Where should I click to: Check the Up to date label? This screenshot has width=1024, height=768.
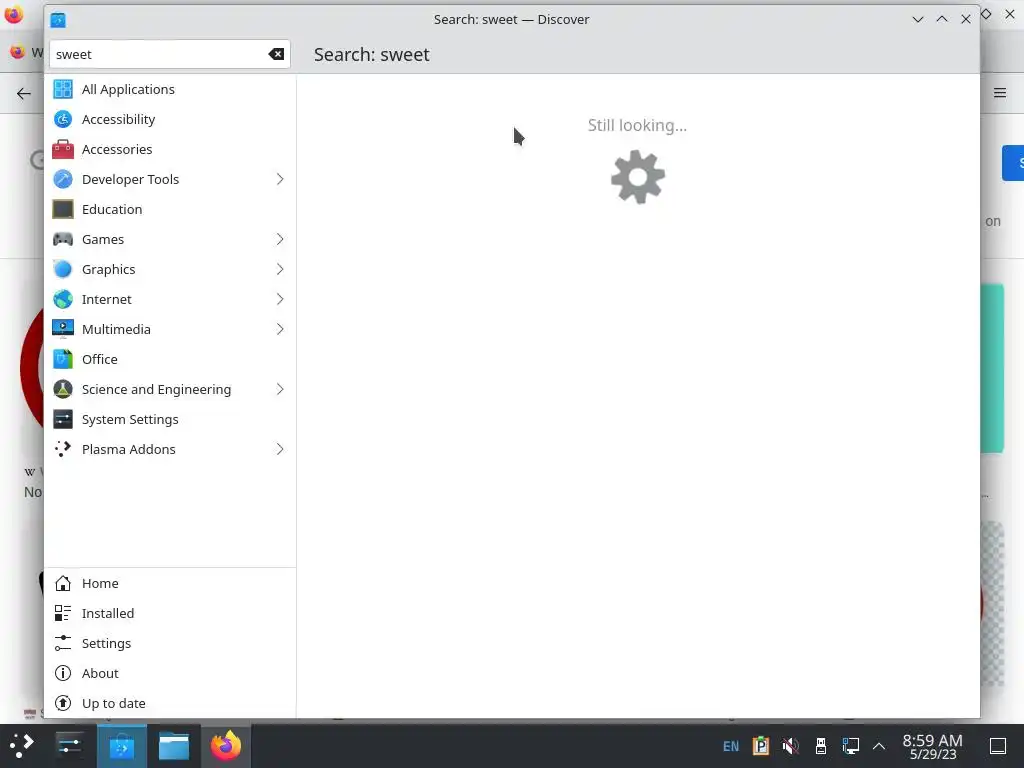click(x=114, y=704)
